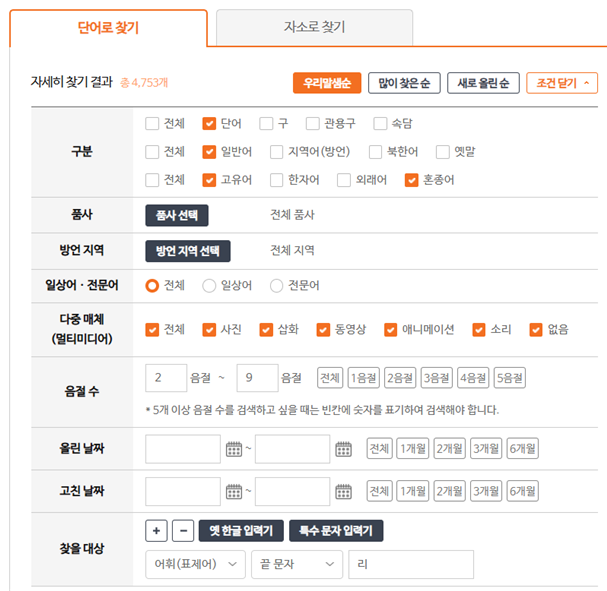
Task: Switch to 단어로 찾기 tab
Action: tap(108, 28)
